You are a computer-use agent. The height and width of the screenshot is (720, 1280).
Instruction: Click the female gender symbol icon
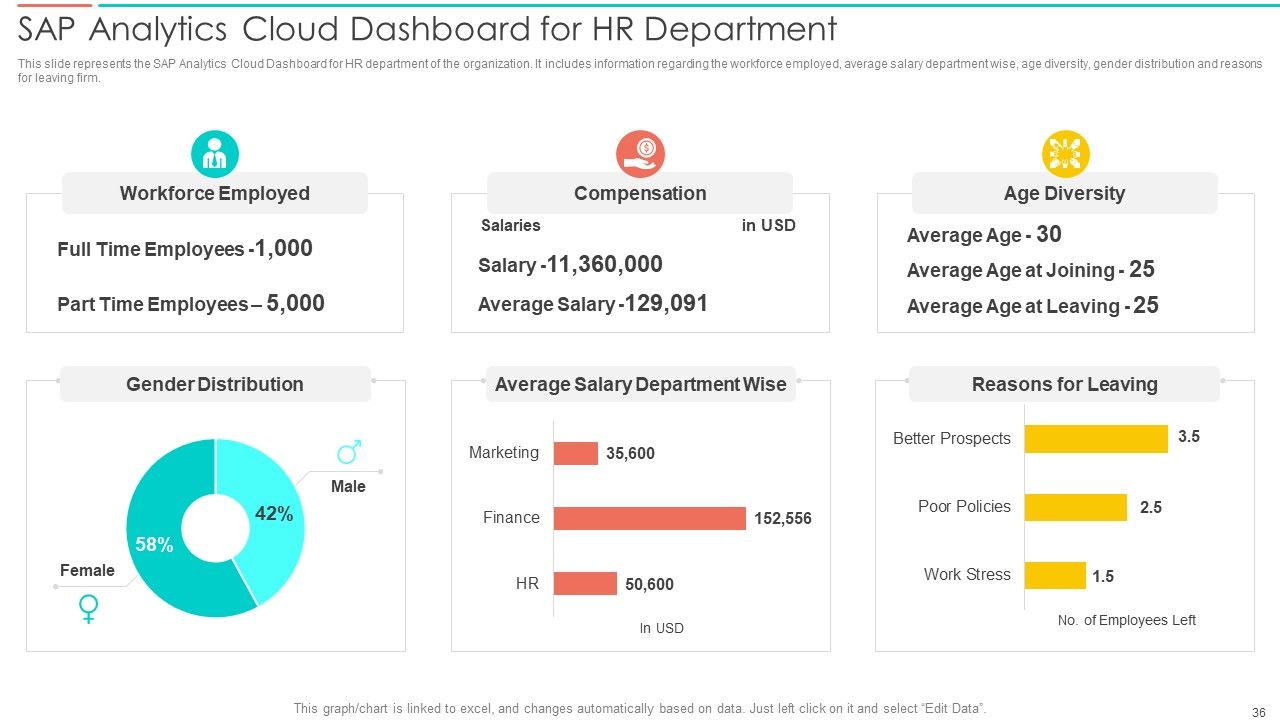point(89,608)
